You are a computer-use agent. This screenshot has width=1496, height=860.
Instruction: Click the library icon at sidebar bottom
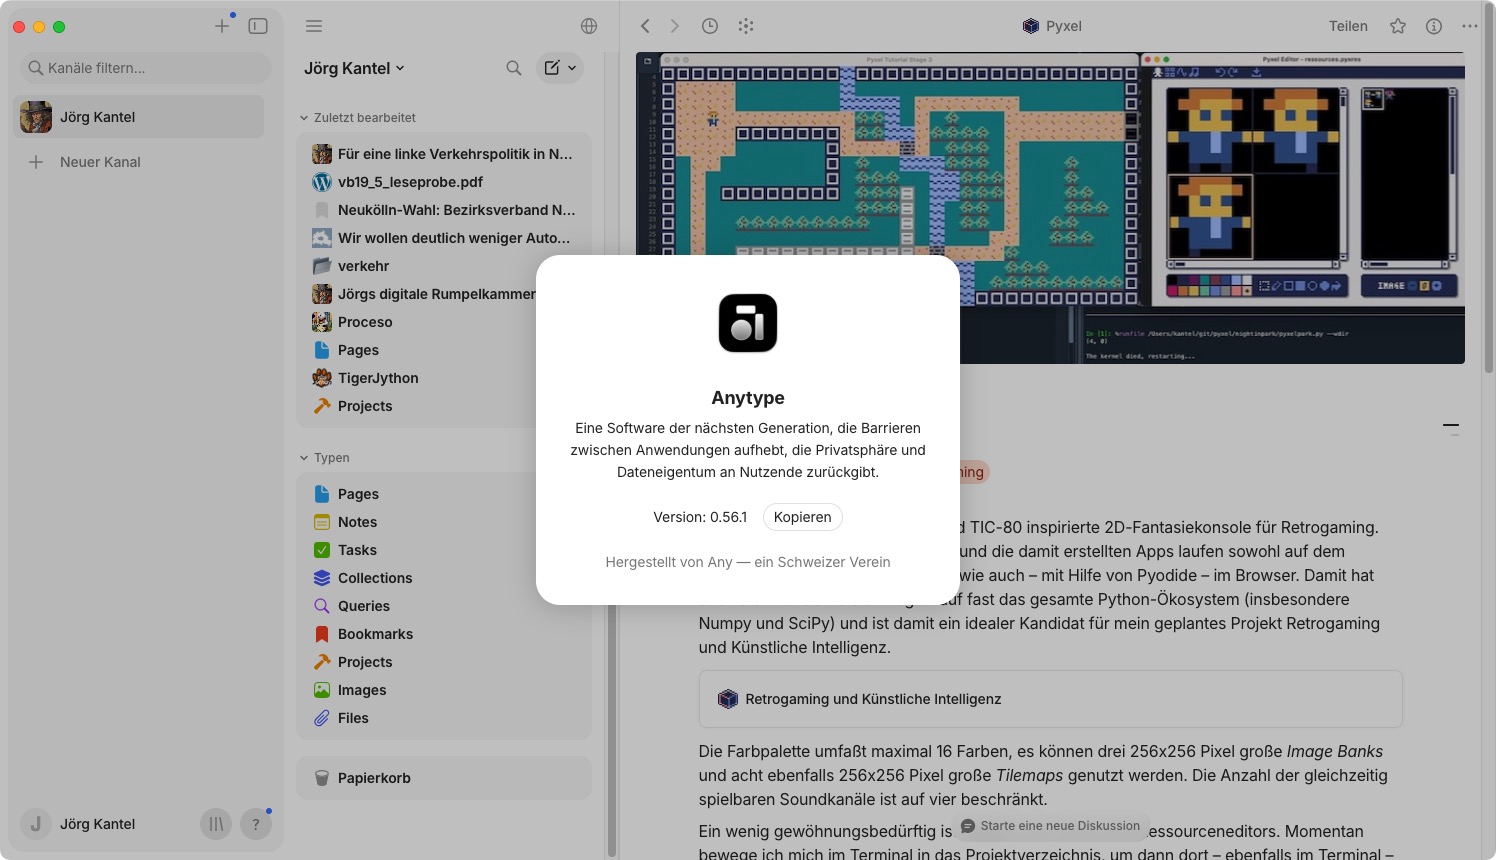(215, 824)
